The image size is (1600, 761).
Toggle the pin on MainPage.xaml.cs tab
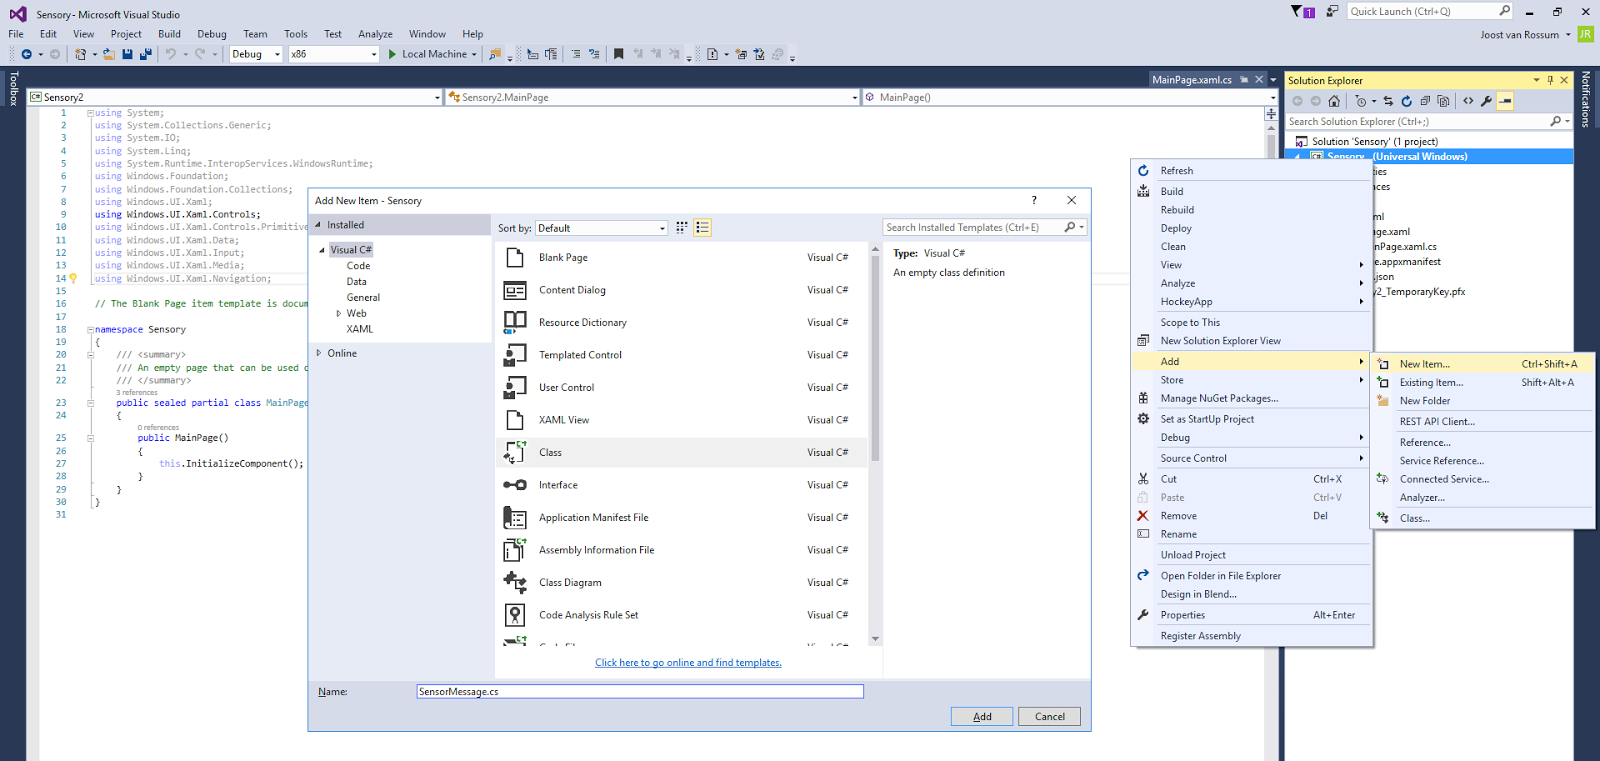click(1243, 79)
